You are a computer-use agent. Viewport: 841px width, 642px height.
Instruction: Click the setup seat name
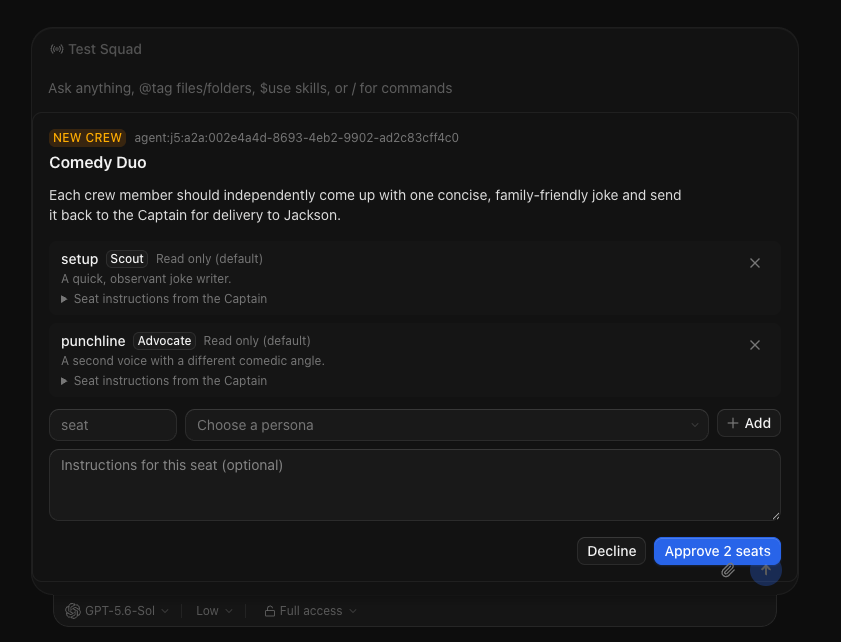coord(79,259)
